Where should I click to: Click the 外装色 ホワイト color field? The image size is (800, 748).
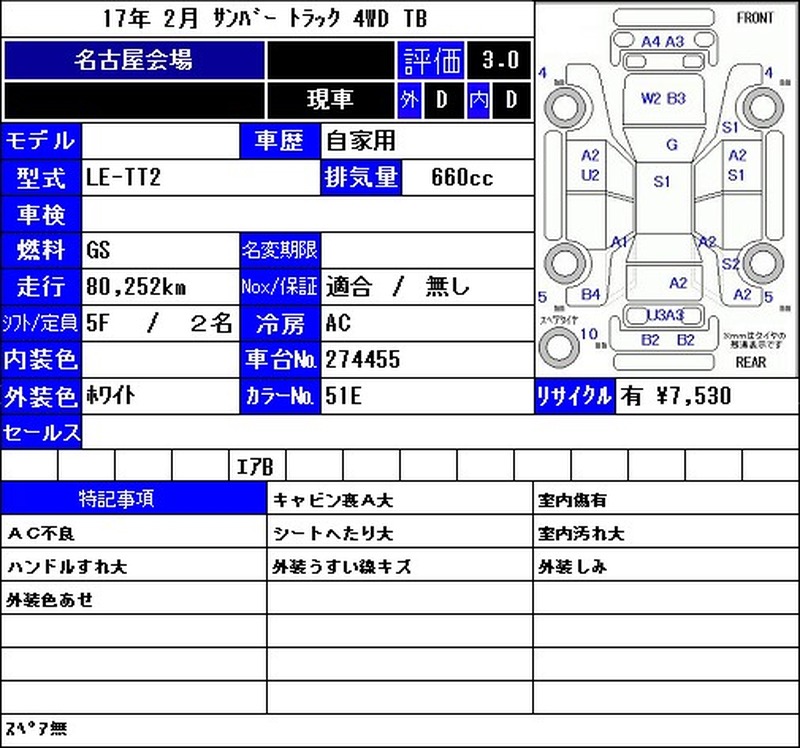[160, 396]
